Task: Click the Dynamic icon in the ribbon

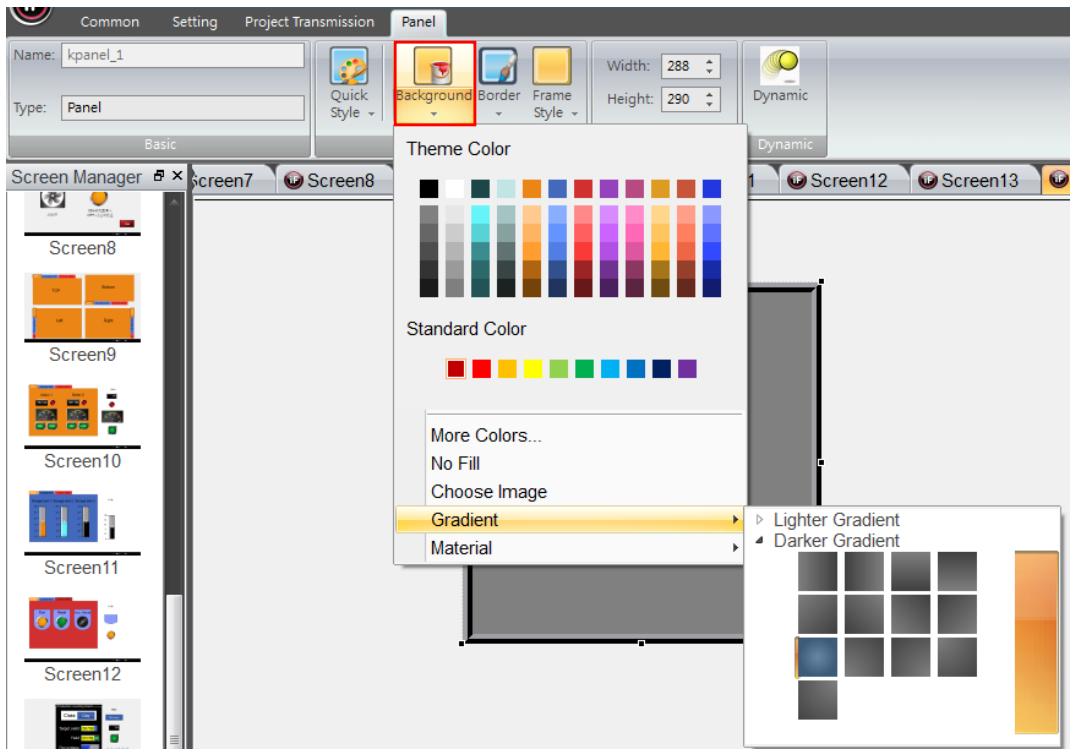Action: [779, 66]
